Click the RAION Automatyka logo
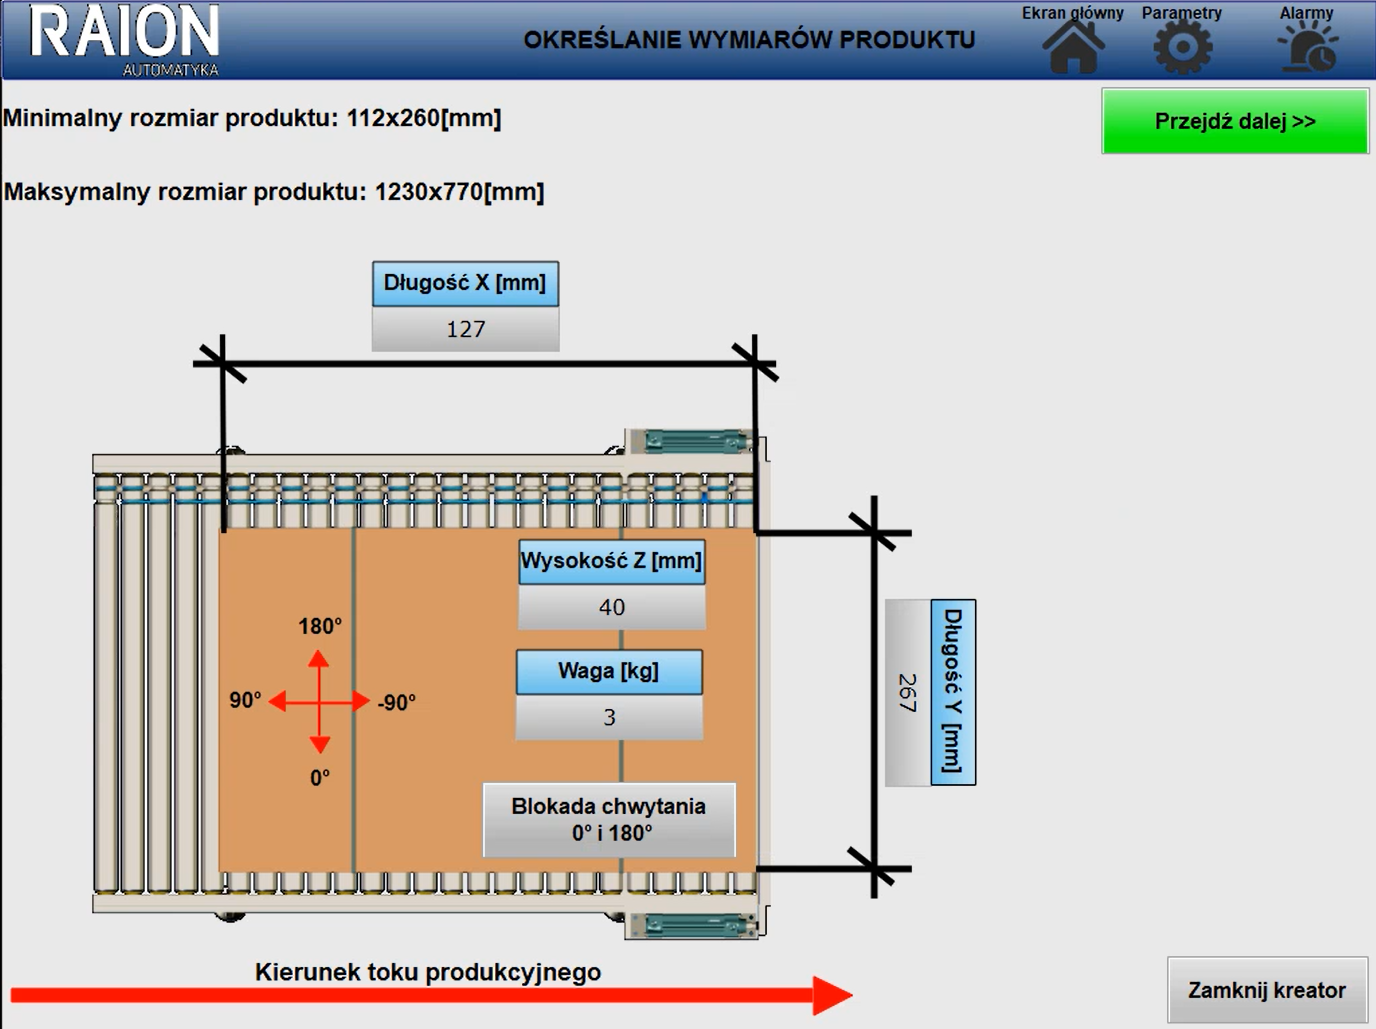This screenshot has height=1029, width=1376. pos(124,40)
